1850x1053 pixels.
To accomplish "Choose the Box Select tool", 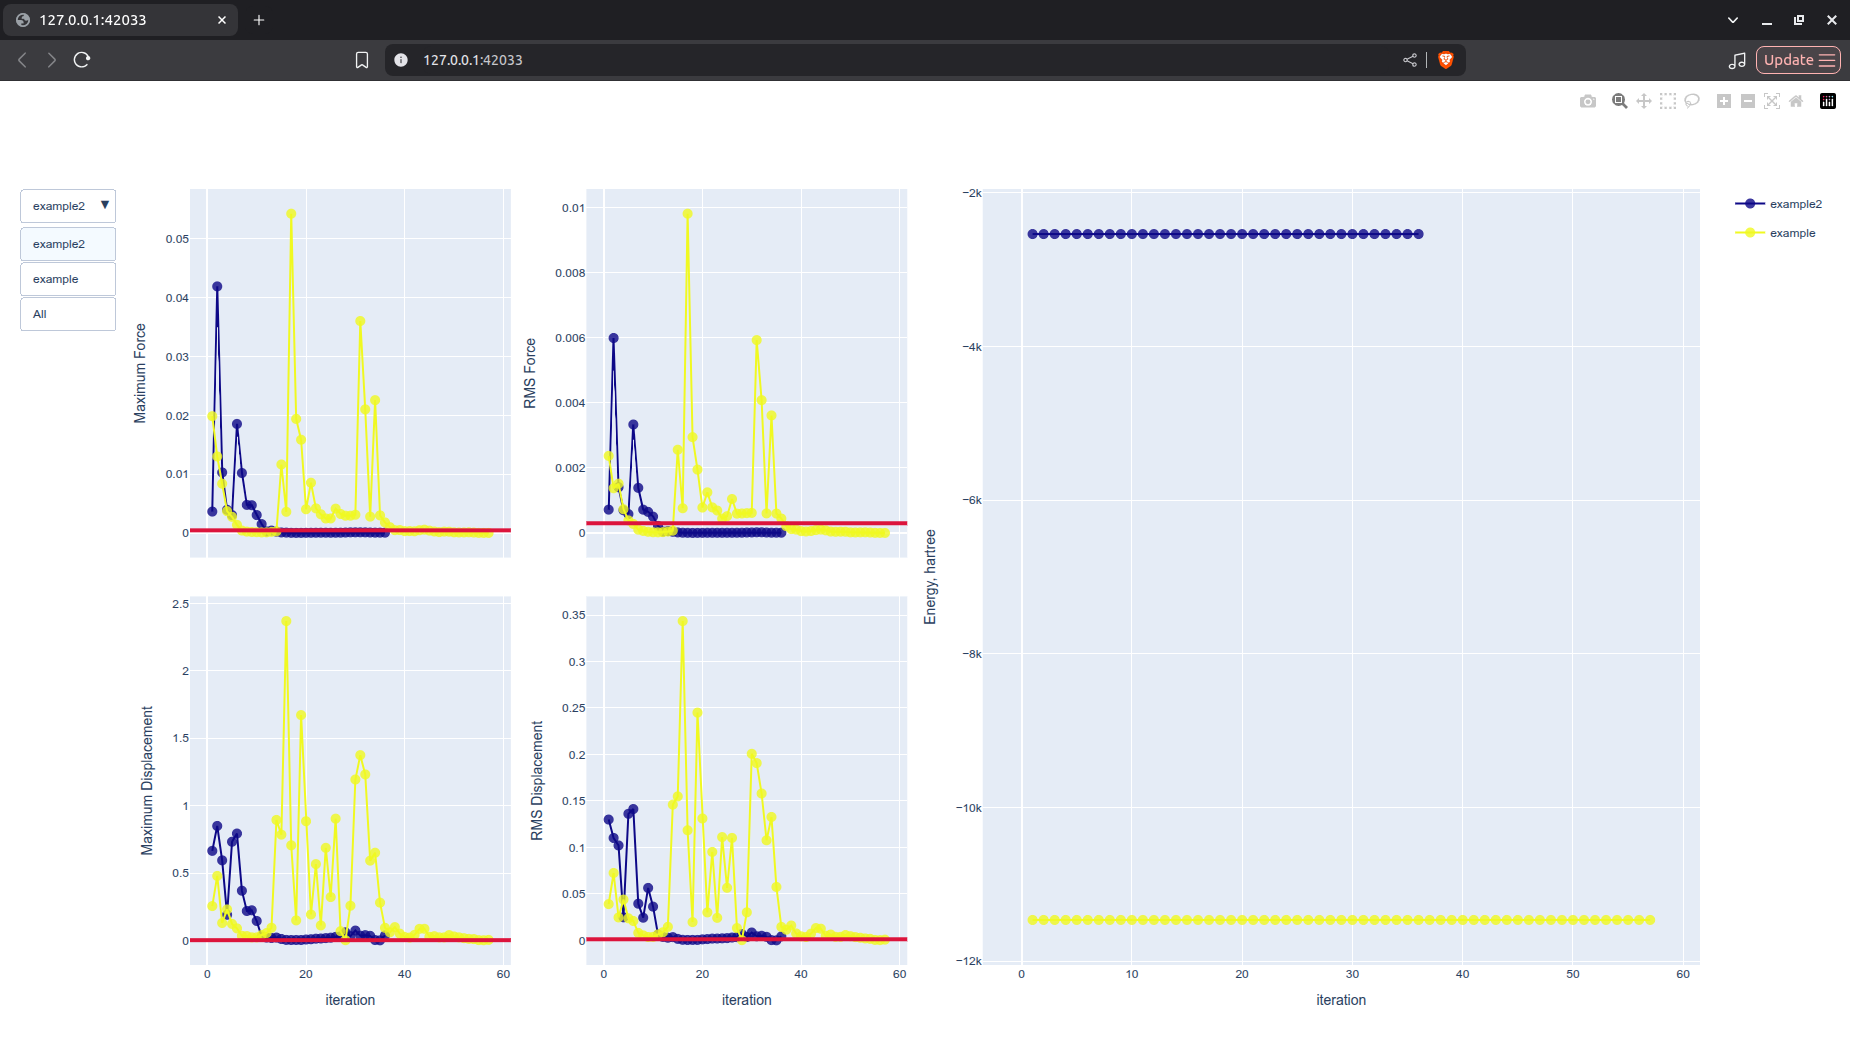I will pyautogui.click(x=1667, y=101).
